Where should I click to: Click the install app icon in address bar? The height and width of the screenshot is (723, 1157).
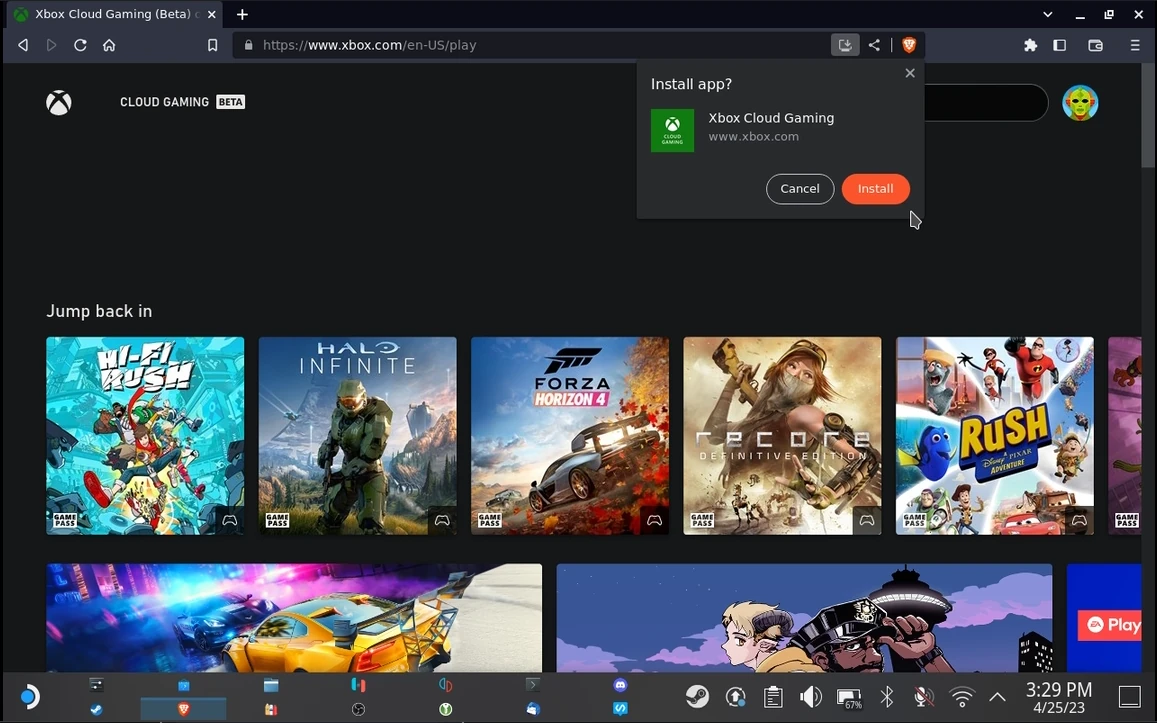click(x=845, y=45)
